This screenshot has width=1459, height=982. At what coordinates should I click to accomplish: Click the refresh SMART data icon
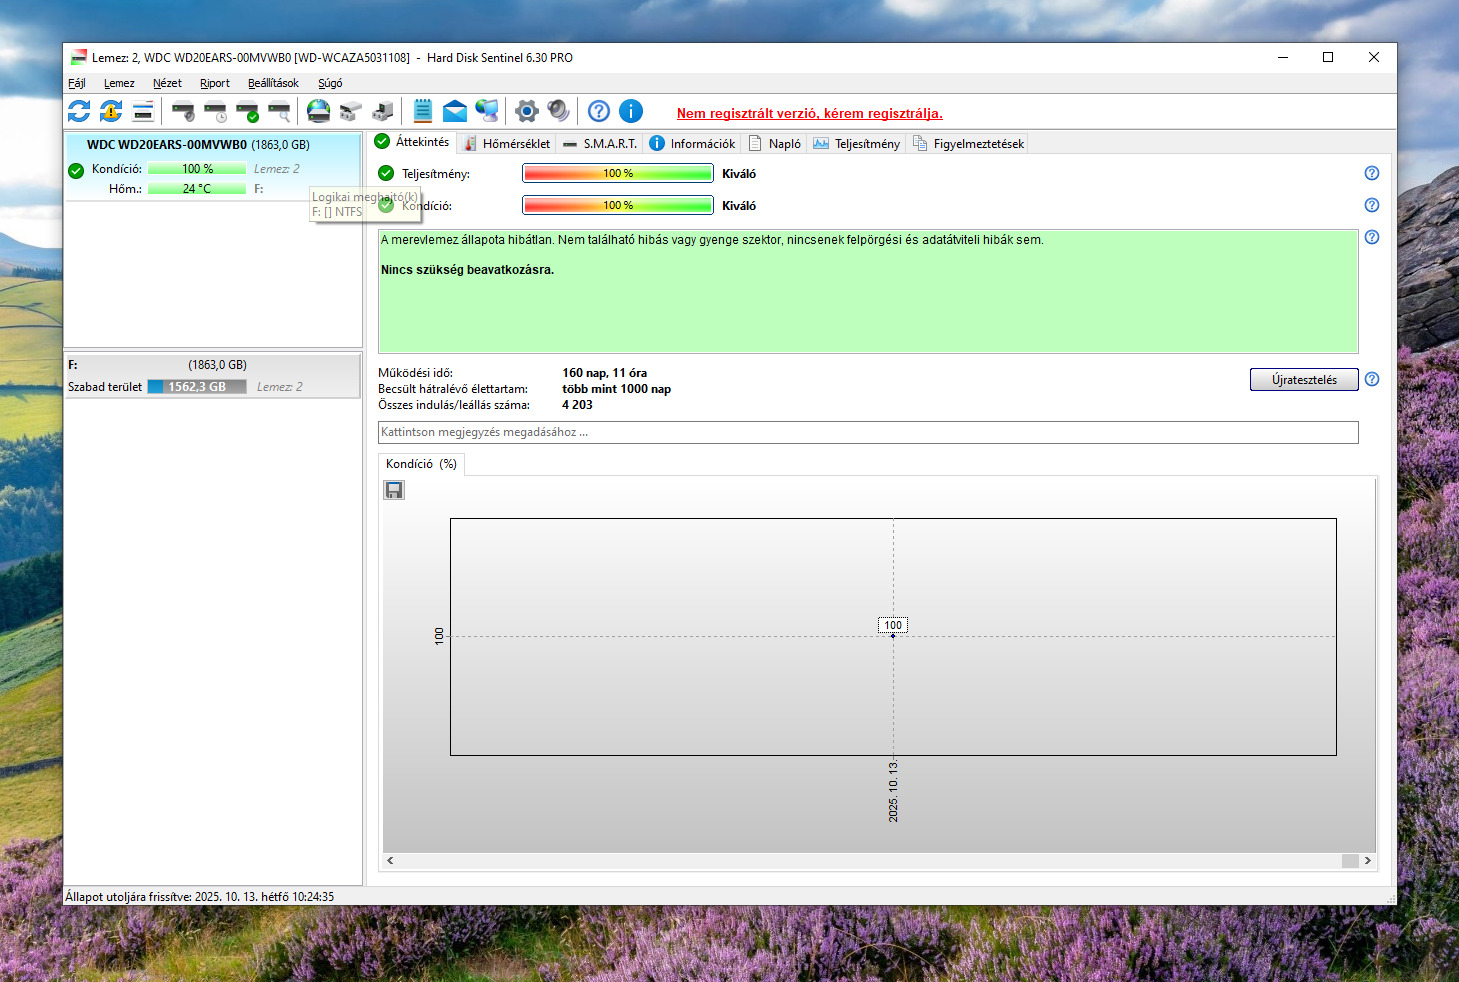click(x=79, y=111)
